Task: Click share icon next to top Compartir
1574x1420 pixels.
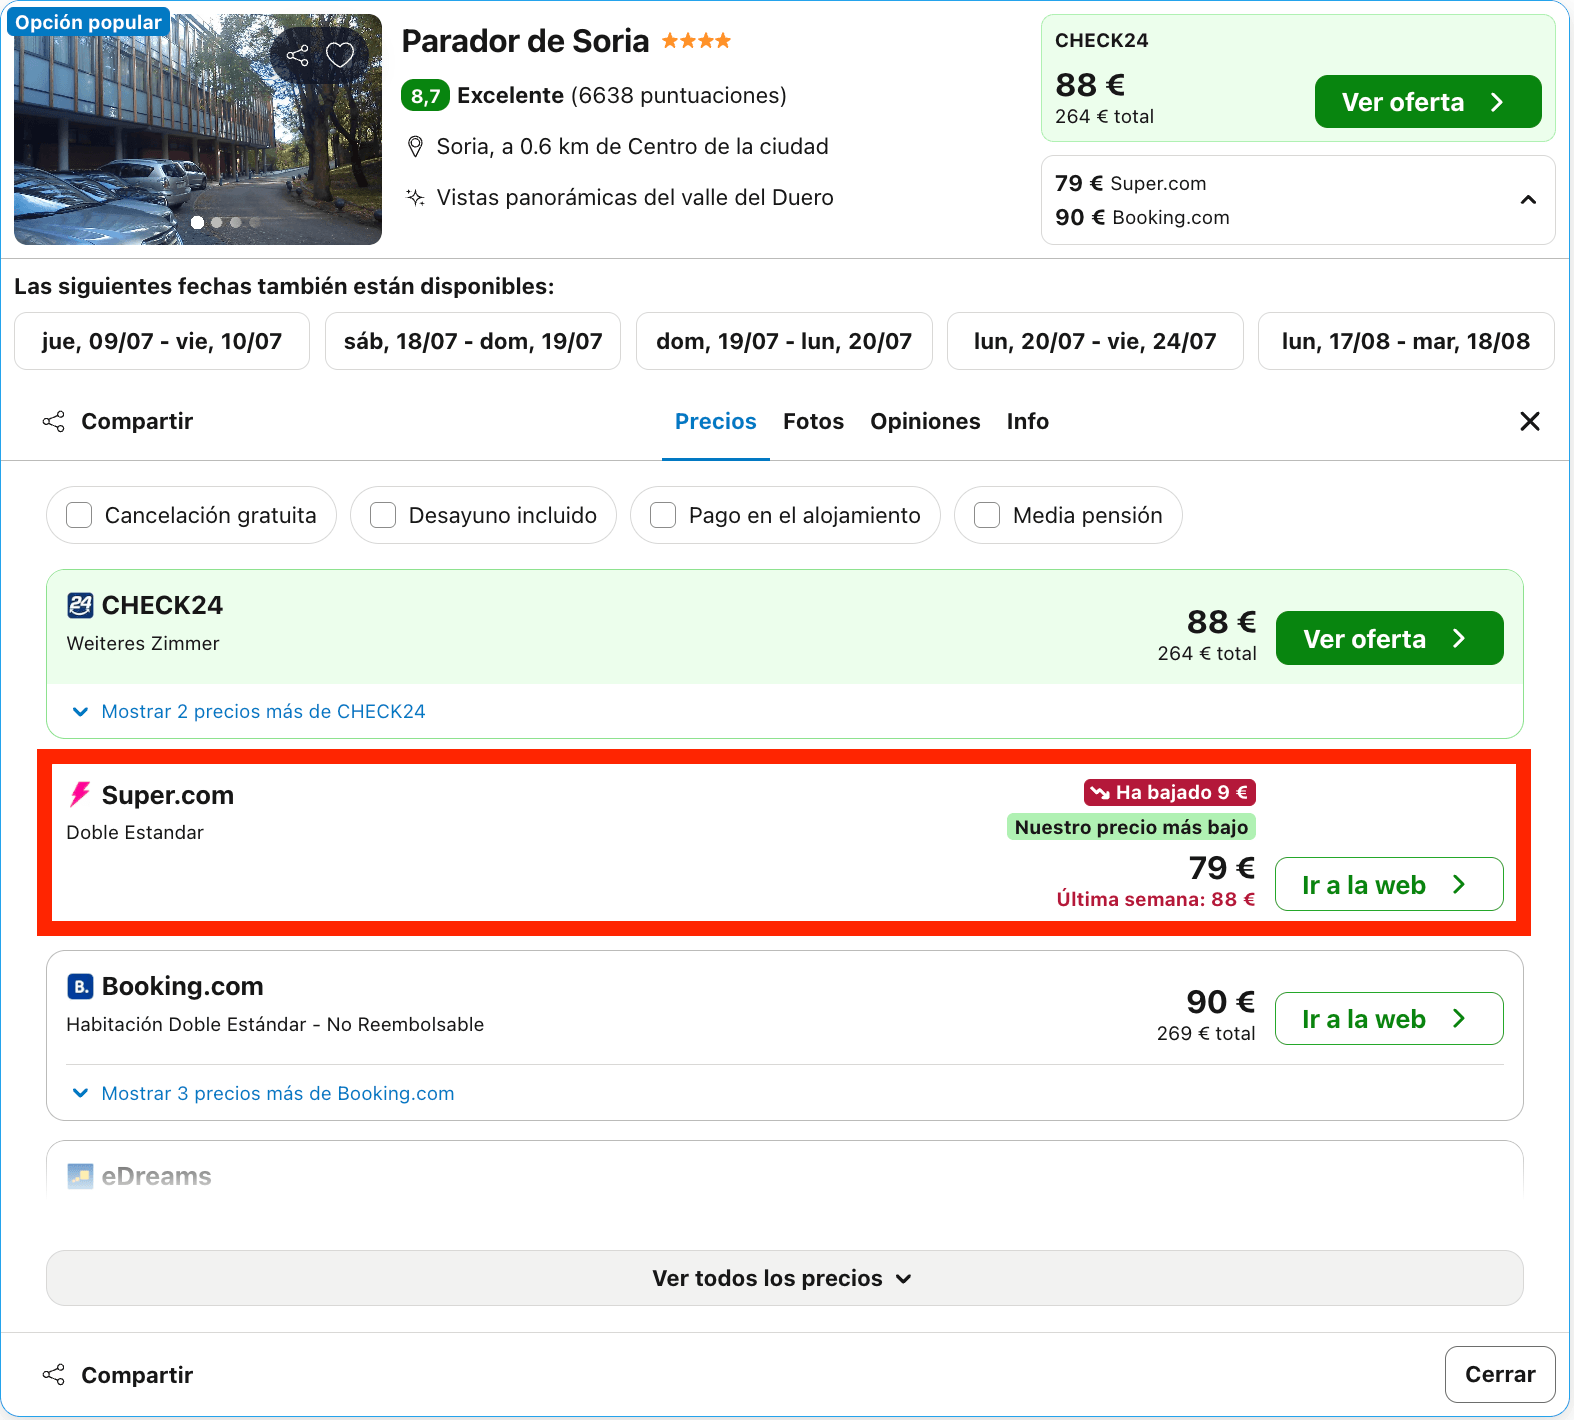Action: (54, 421)
